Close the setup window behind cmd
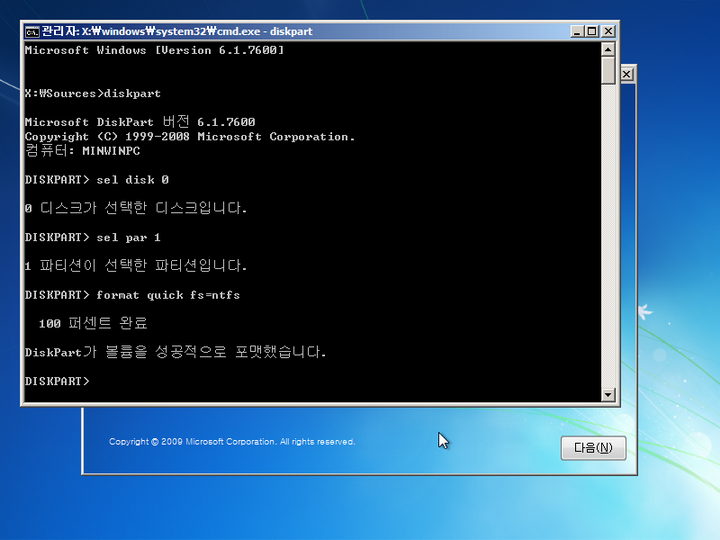The width and height of the screenshot is (720, 540). click(x=627, y=74)
